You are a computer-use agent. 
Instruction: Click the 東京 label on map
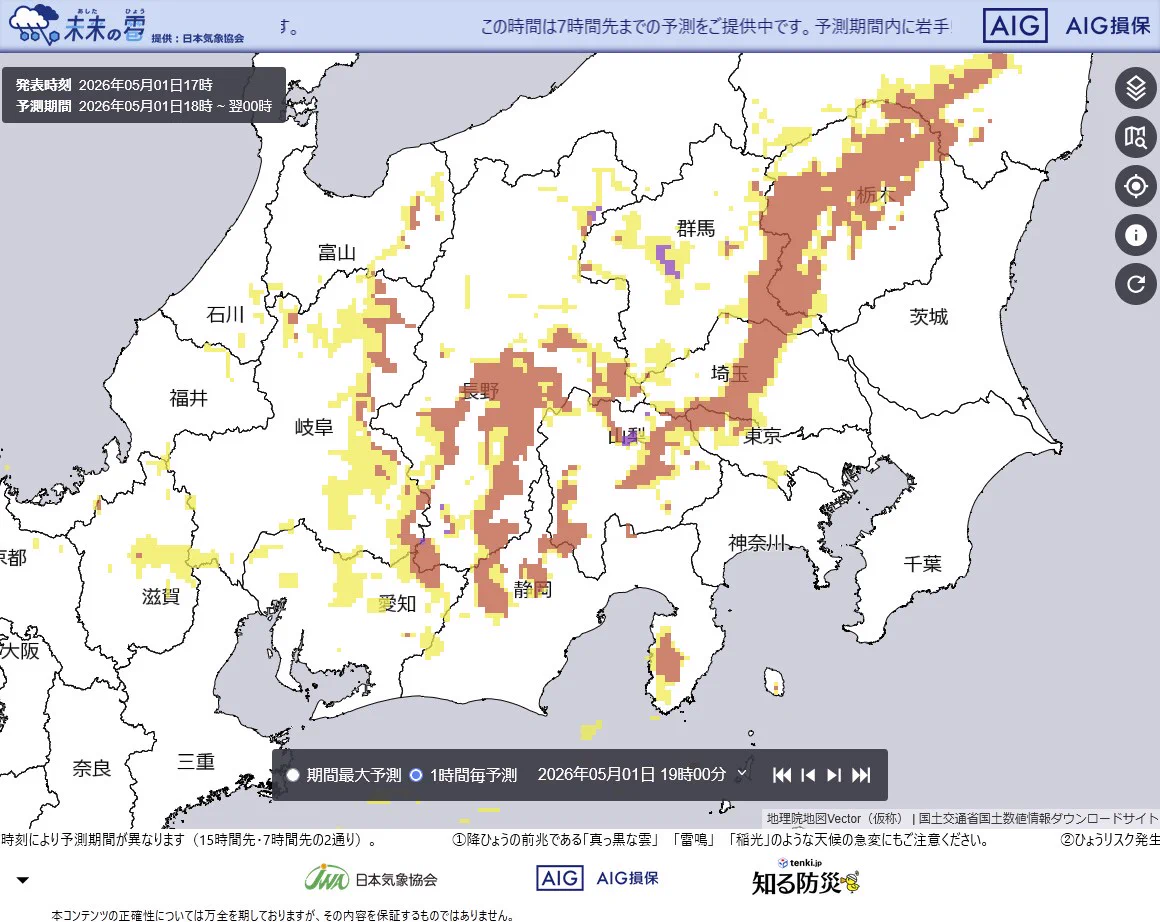coord(762,436)
